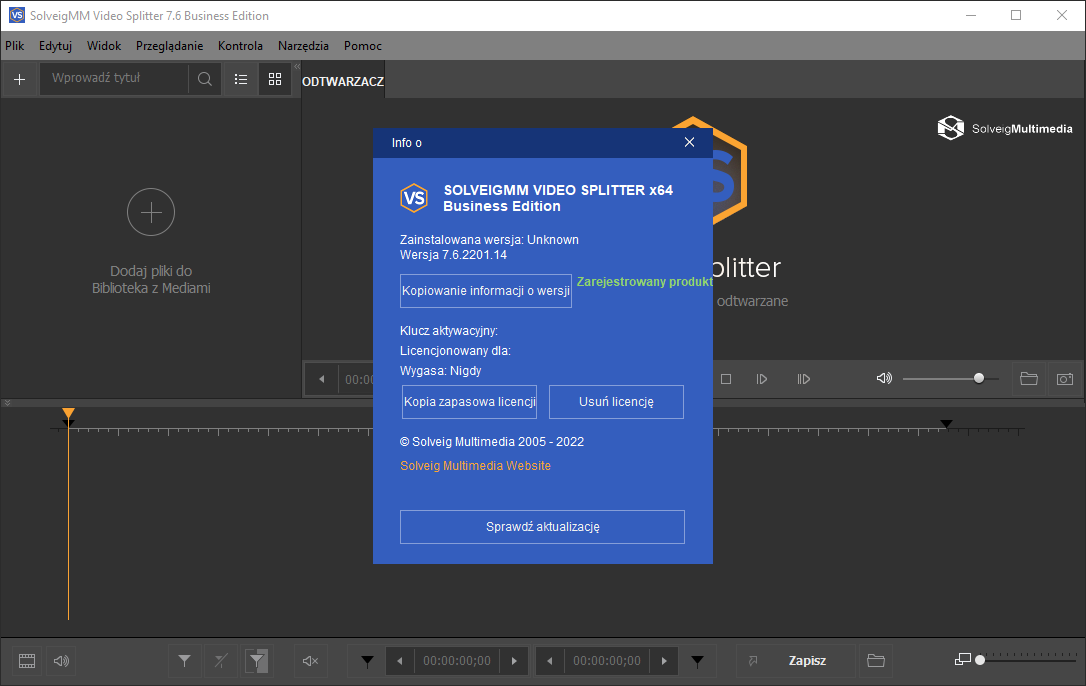The height and width of the screenshot is (686, 1086).
Task: Open the Widok menu
Action: tap(104, 46)
